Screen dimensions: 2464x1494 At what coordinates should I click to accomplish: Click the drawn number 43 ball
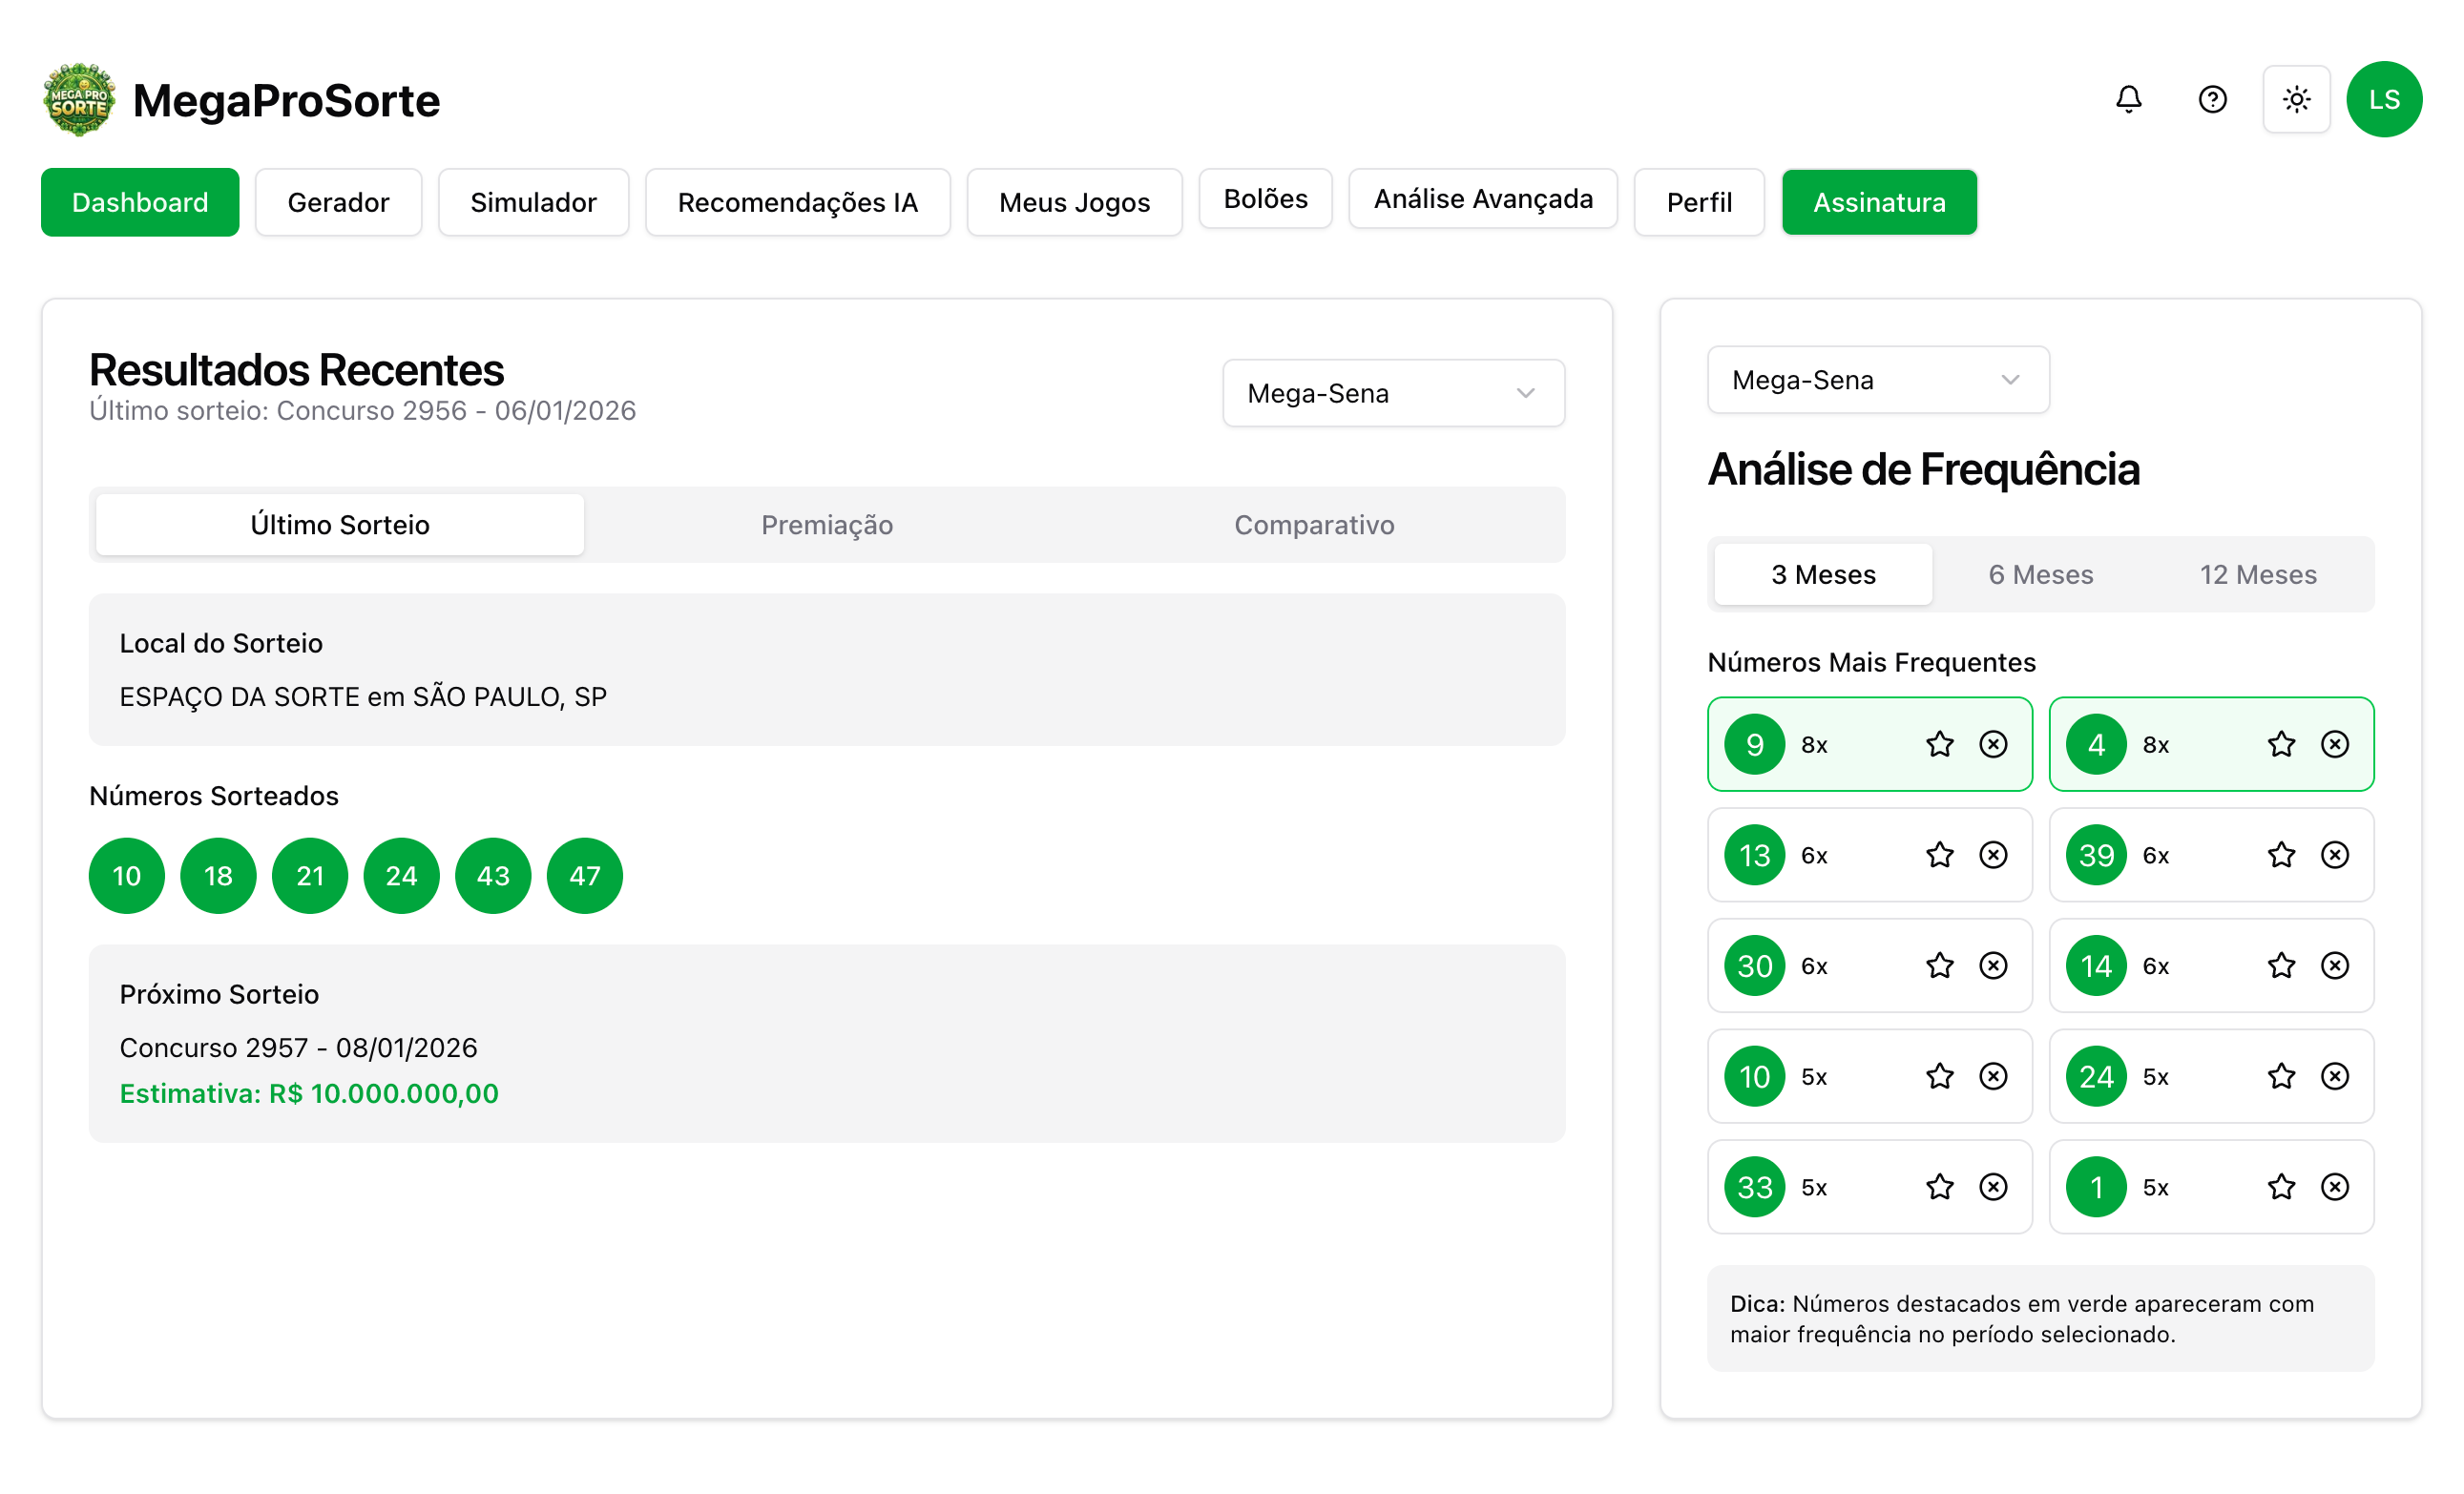(x=493, y=876)
